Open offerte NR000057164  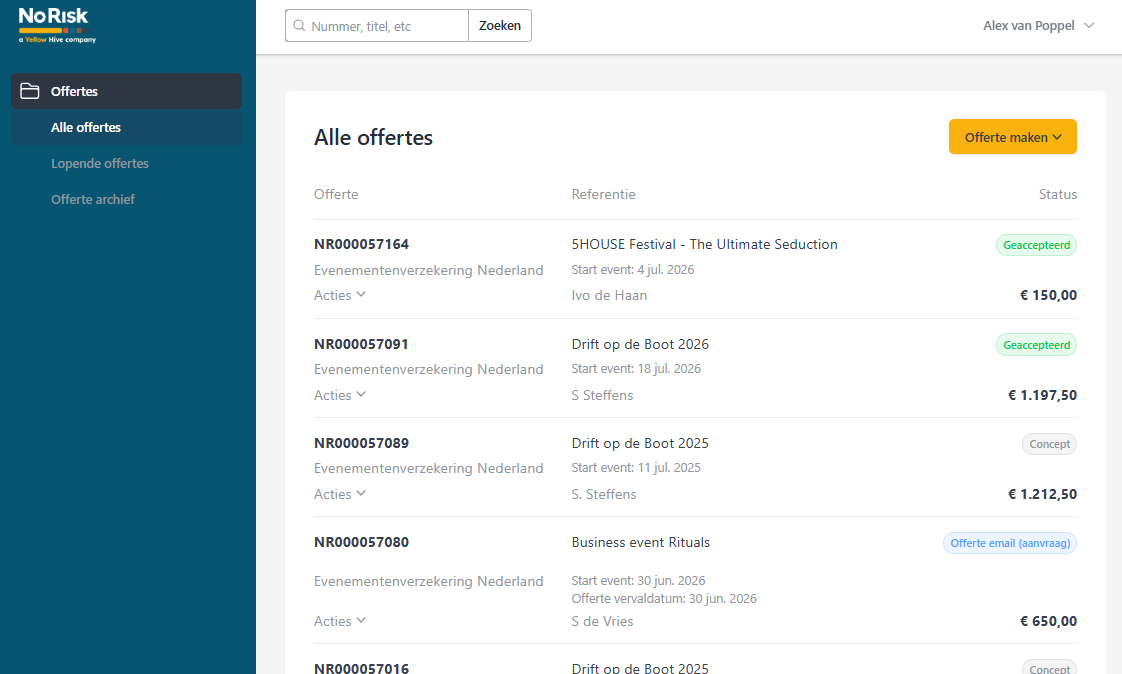(x=361, y=244)
